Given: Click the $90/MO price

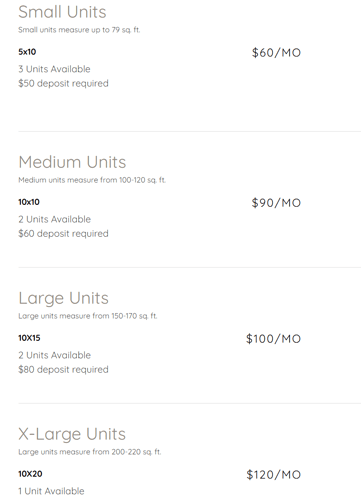Looking at the screenshot, I should [276, 203].
